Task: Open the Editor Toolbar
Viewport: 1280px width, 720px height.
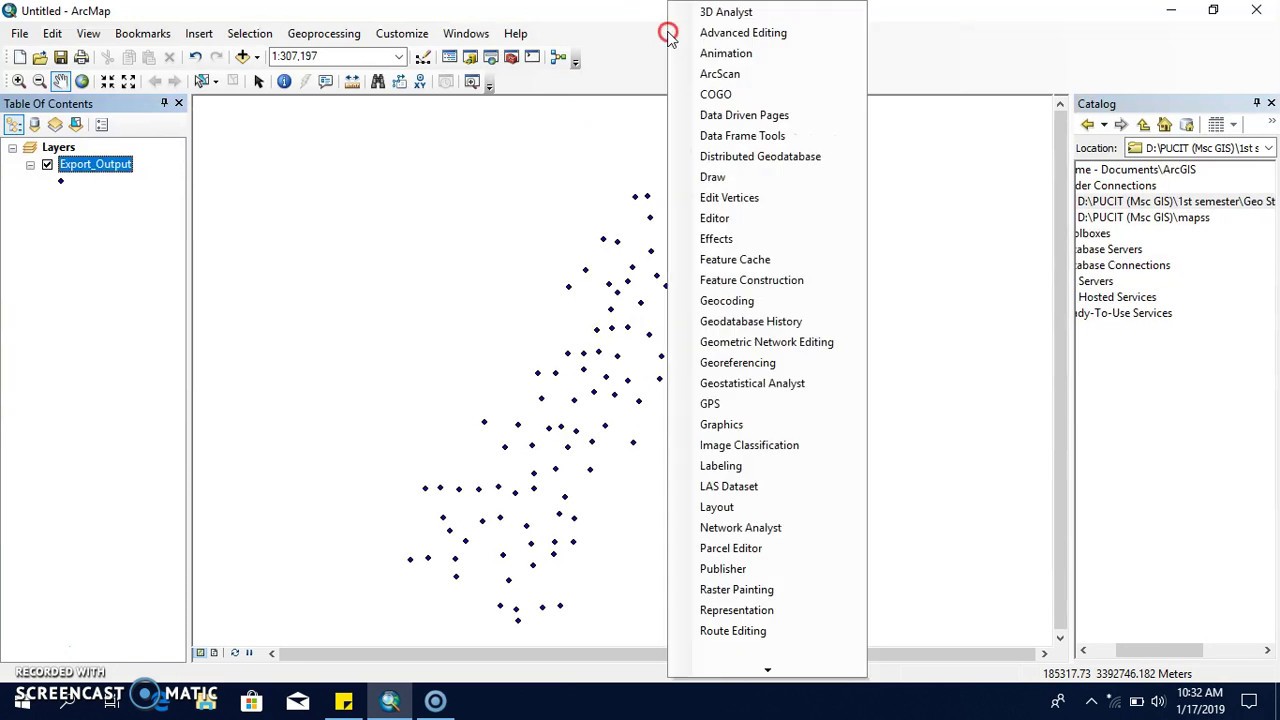Action: pos(423,57)
